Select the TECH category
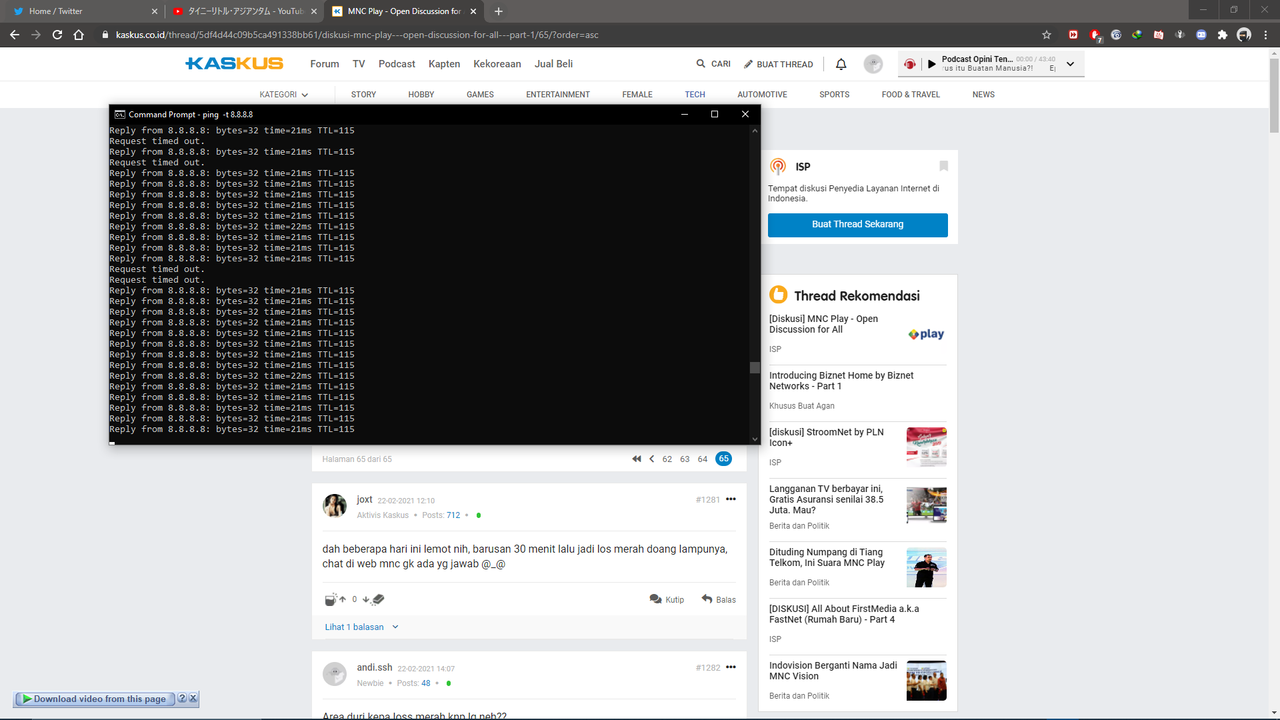The image size is (1280, 720). click(x=695, y=95)
